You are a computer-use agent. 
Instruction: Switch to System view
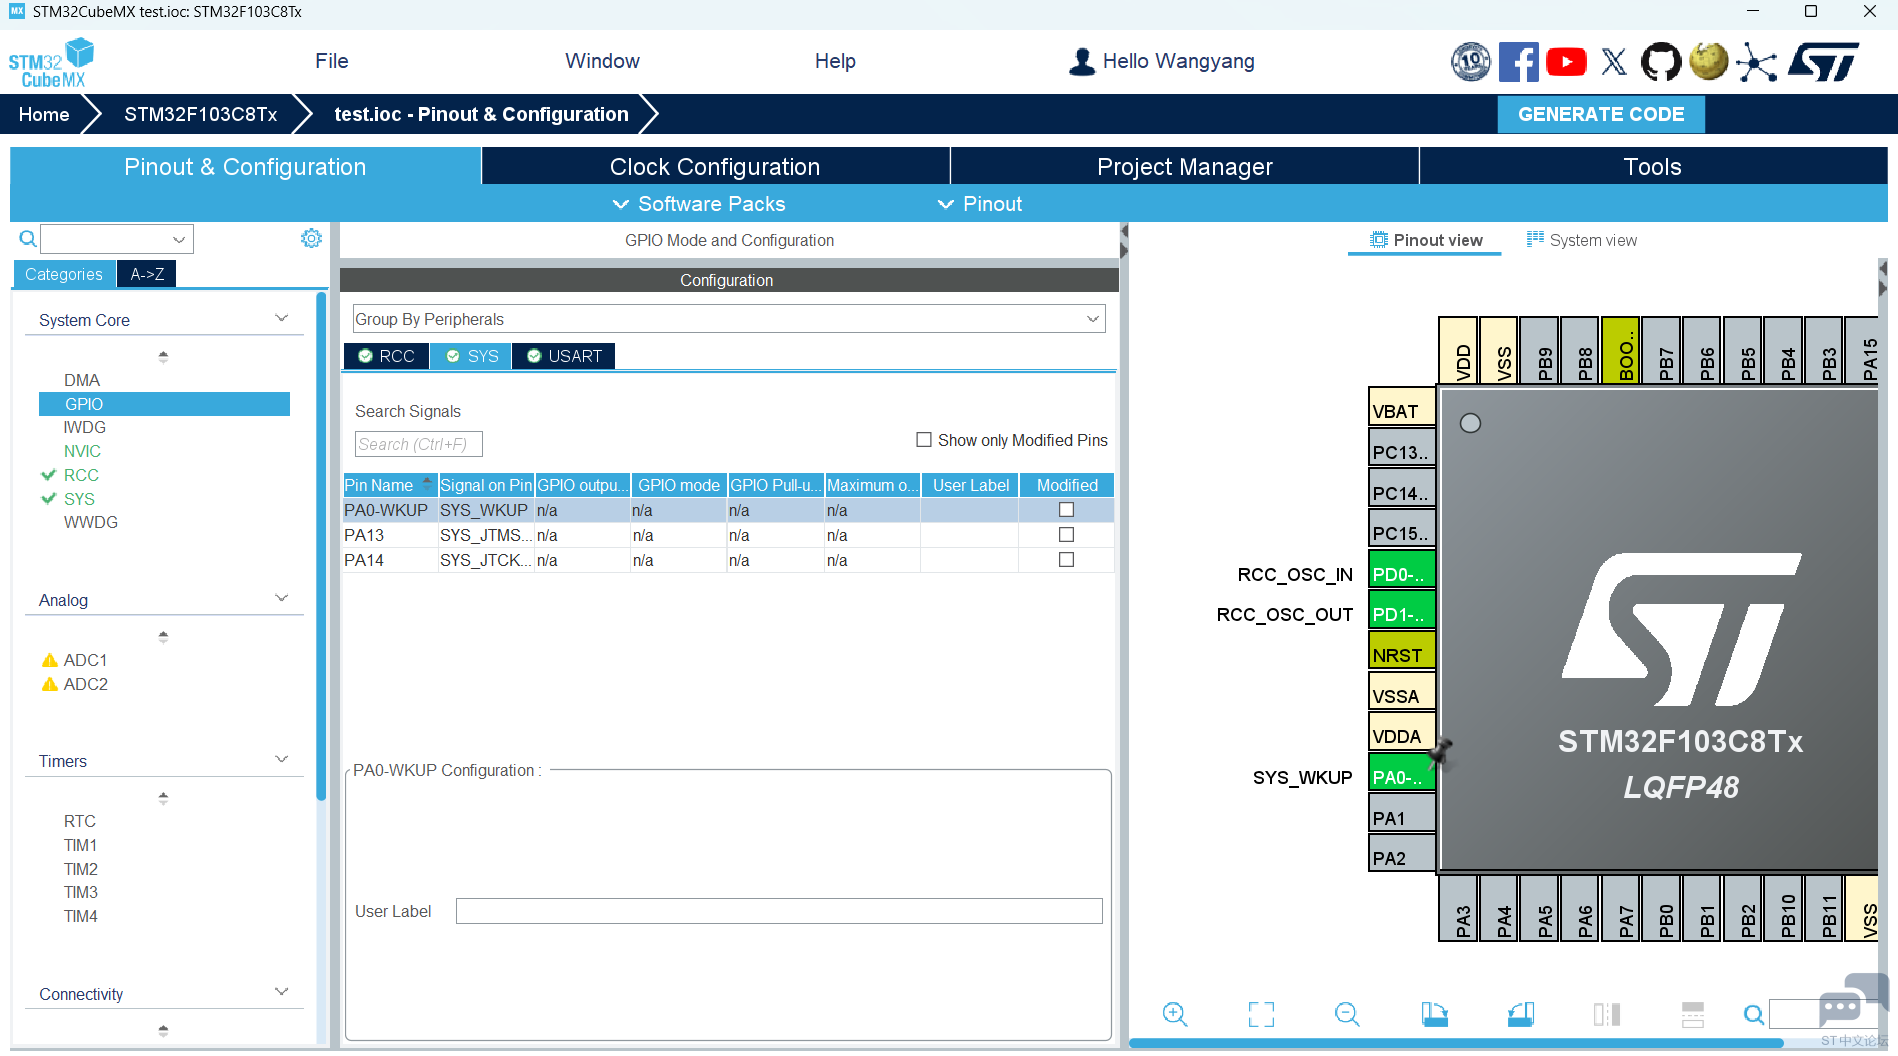(1582, 240)
